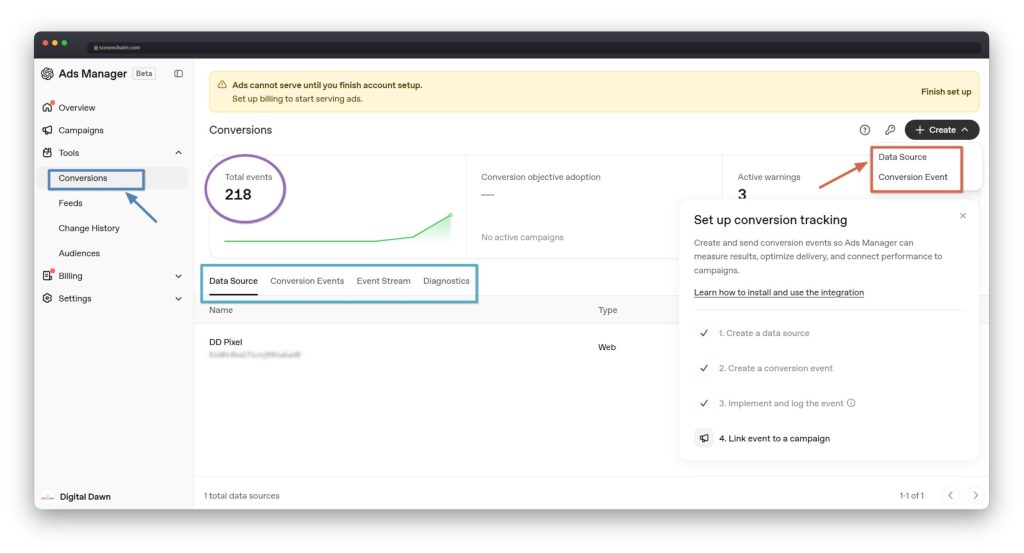The image size is (1024, 553).
Task: Click the Beta badge
Action: point(144,73)
